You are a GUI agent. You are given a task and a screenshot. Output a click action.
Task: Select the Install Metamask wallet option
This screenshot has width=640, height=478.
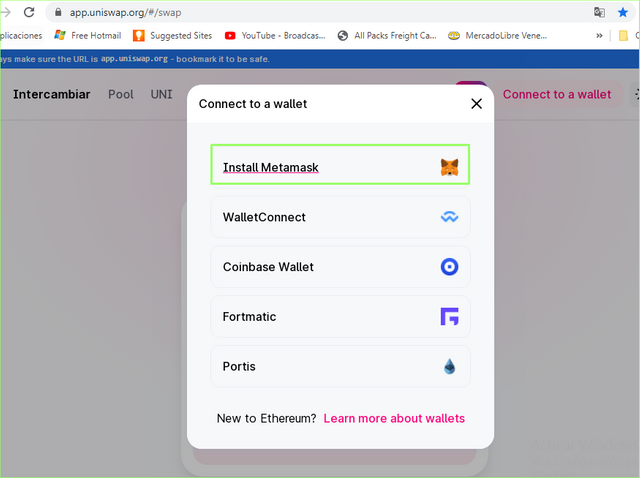[340, 165]
